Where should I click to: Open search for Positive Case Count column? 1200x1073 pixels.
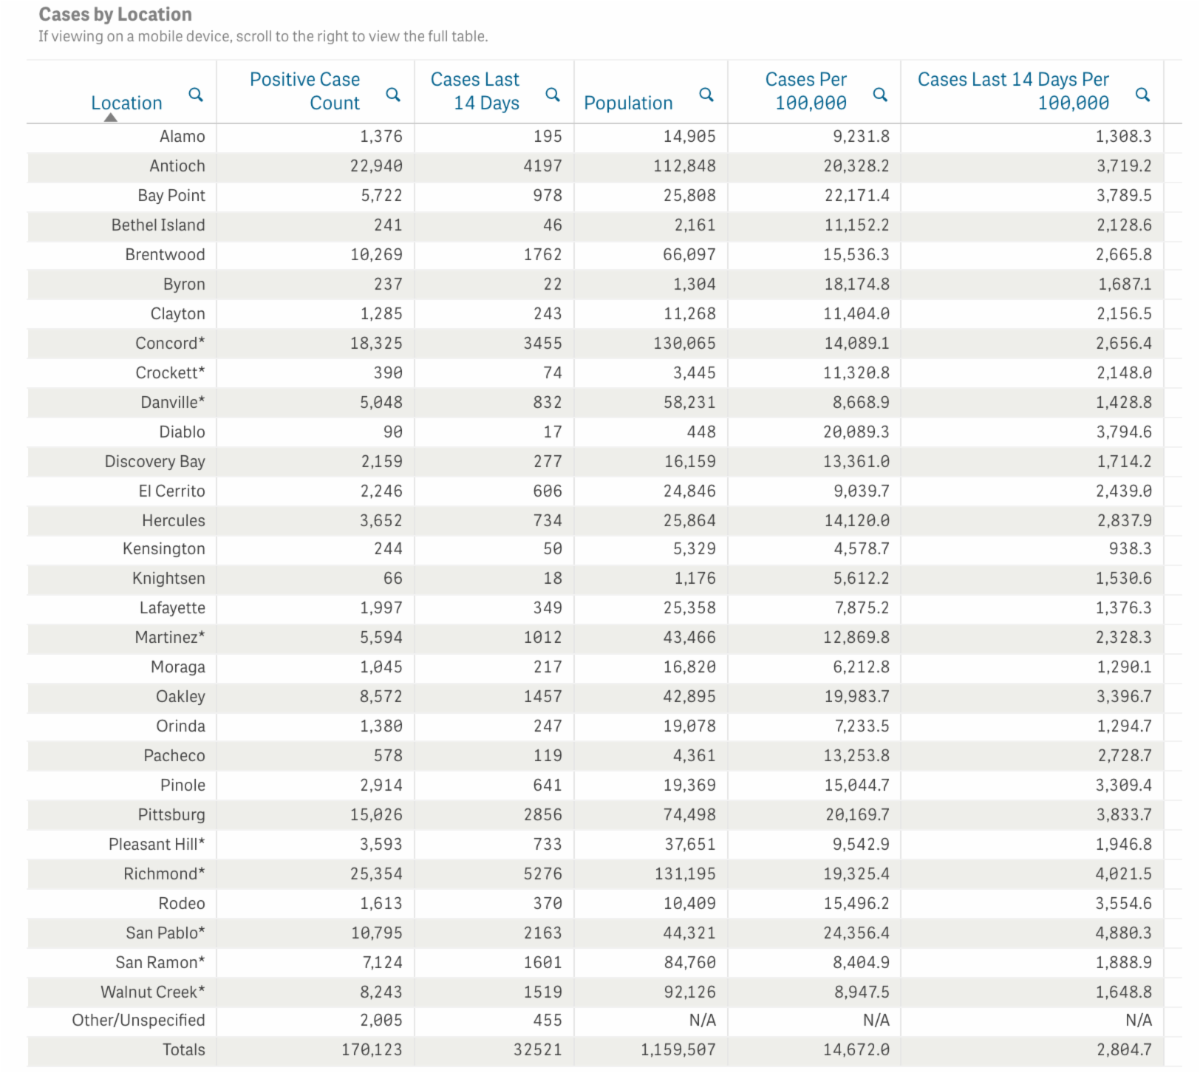pos(393,95)
